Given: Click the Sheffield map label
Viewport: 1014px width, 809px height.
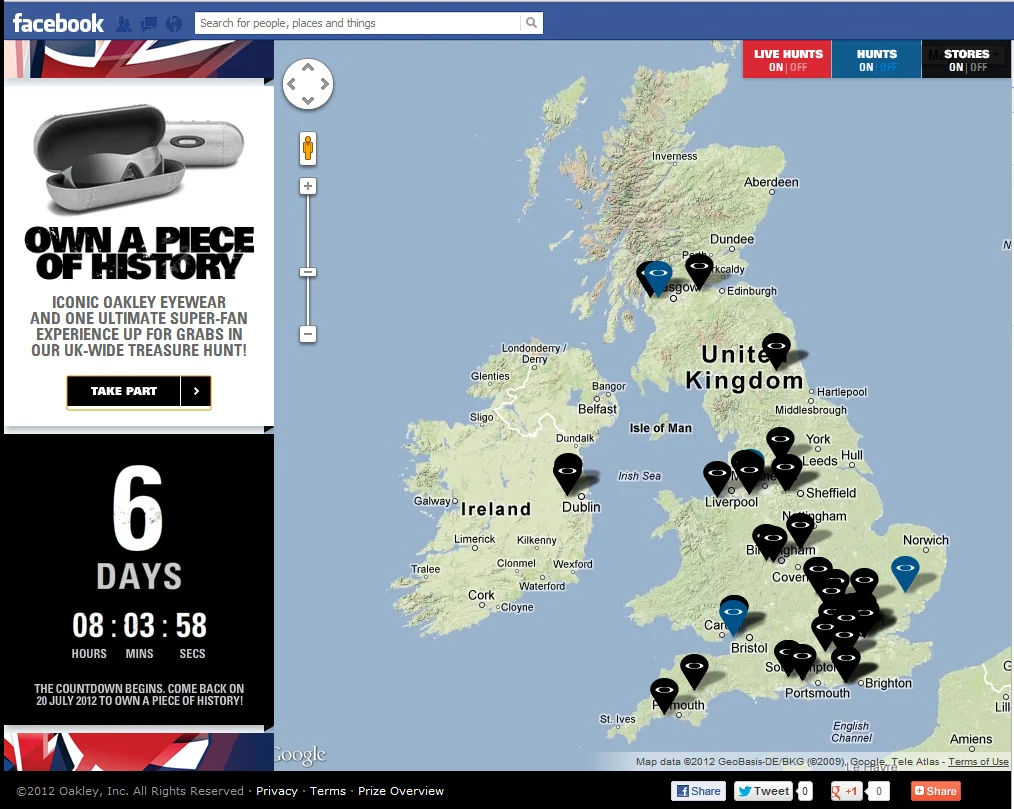Looking at the screenshot, I should (x=831, y=493).
